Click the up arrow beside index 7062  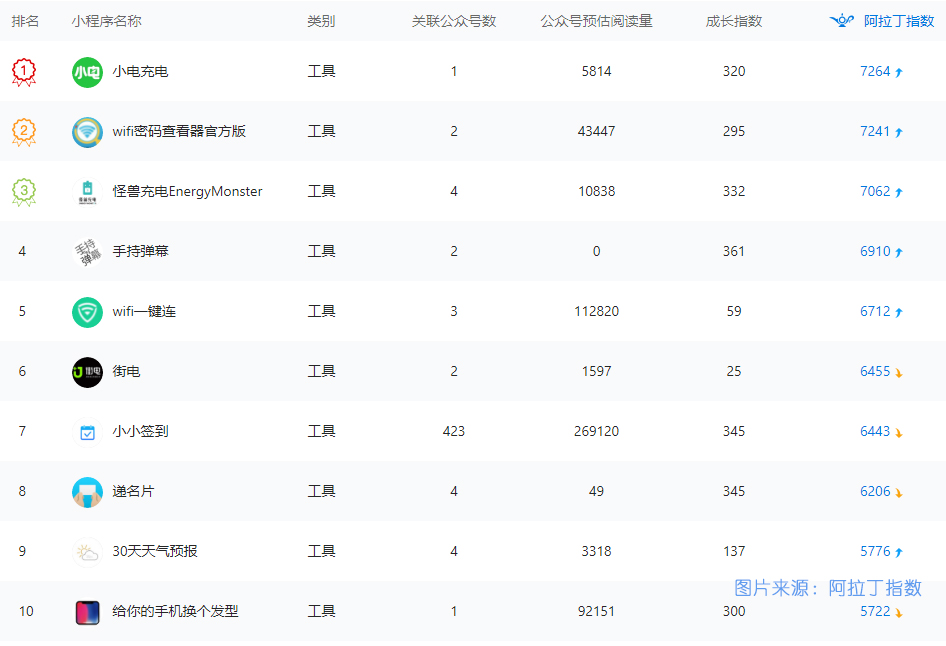899,192
